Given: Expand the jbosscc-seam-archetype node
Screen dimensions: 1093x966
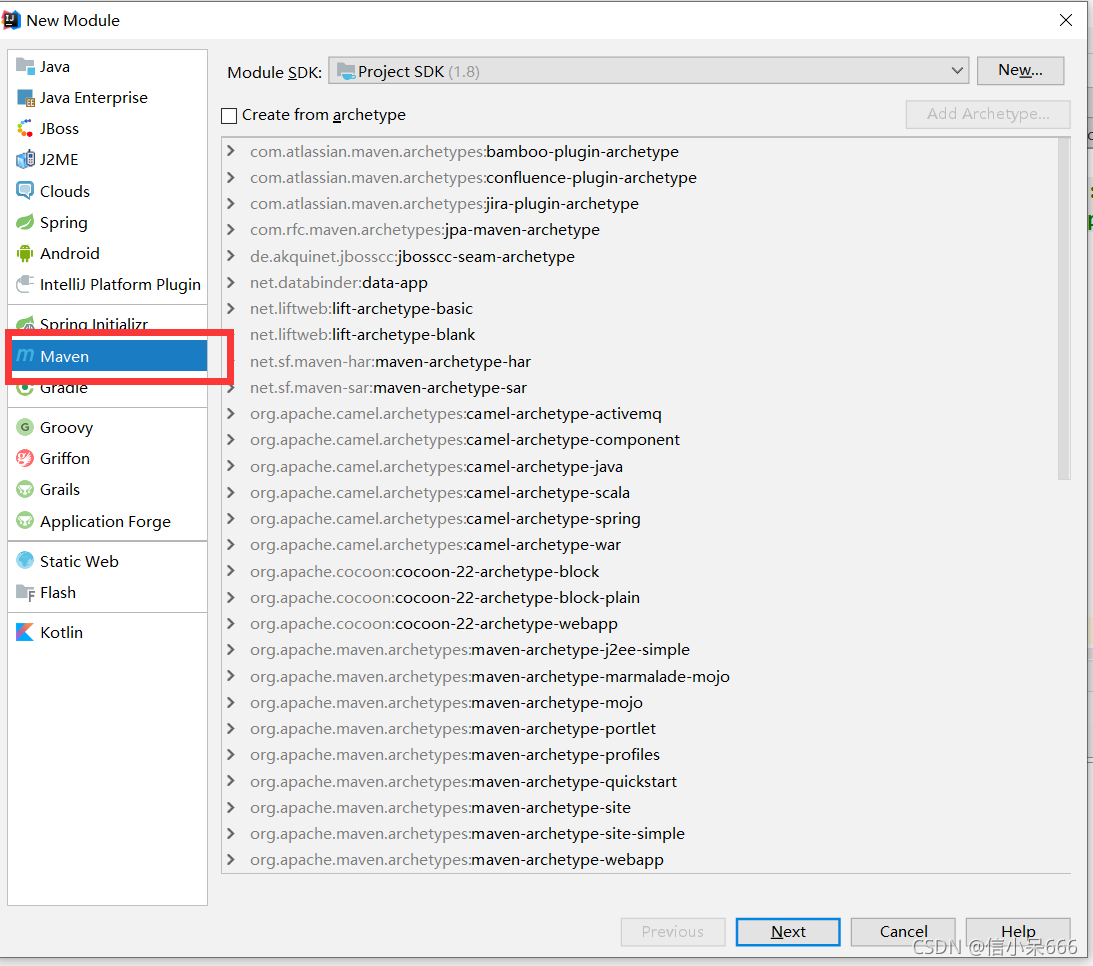Looking at the screenshot, I should point(231,256).
